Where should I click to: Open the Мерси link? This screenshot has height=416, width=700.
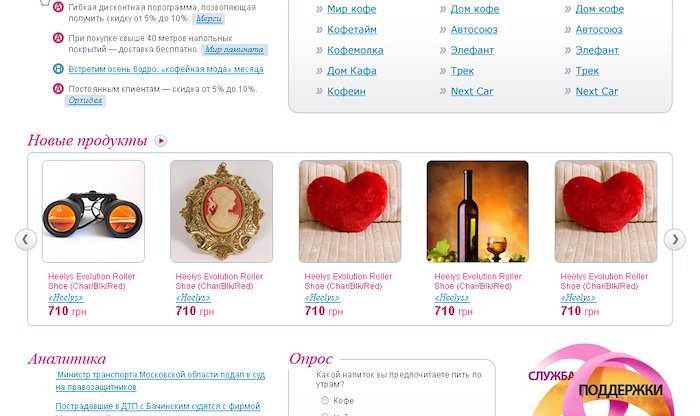[208, 18]
